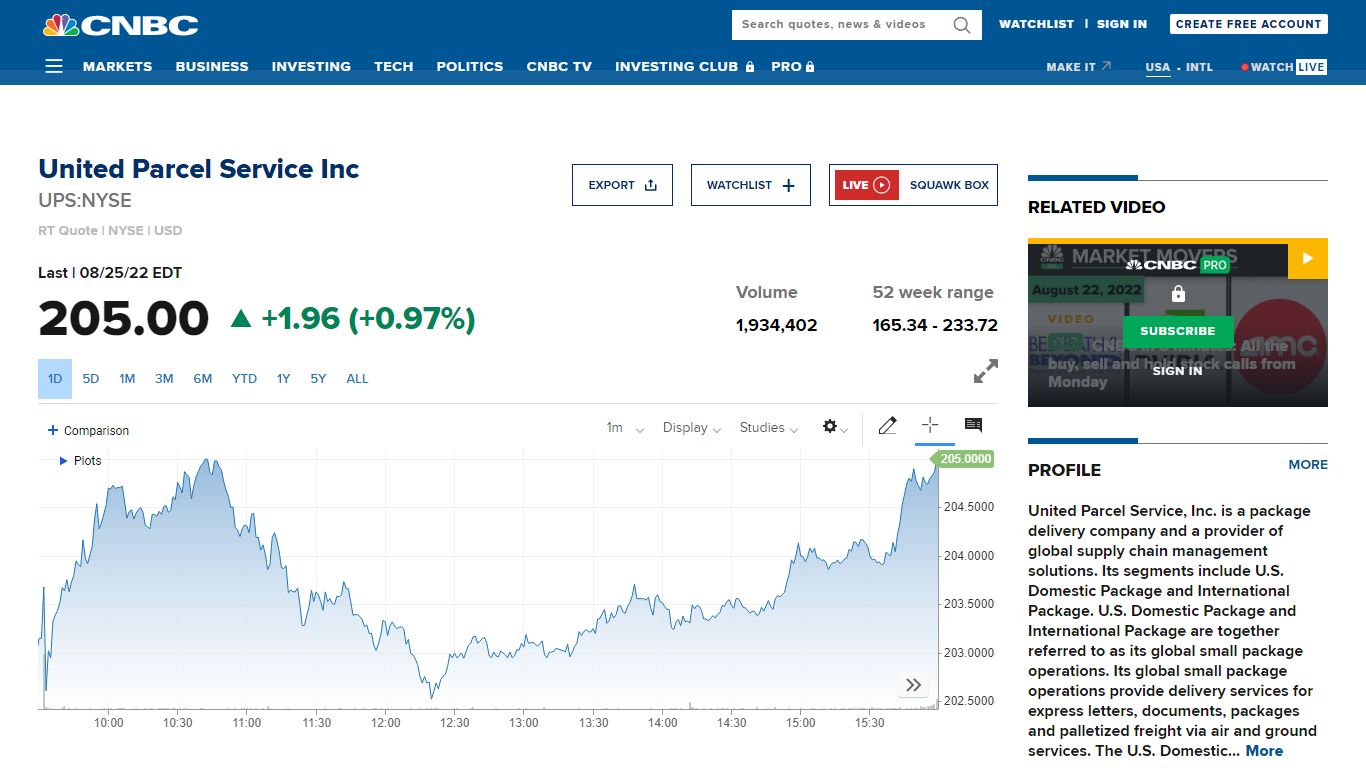Click MORE link beside PROFILE
Image resolution: width=1366 pixels, height=768 pixels.
tap(1308, 465)
